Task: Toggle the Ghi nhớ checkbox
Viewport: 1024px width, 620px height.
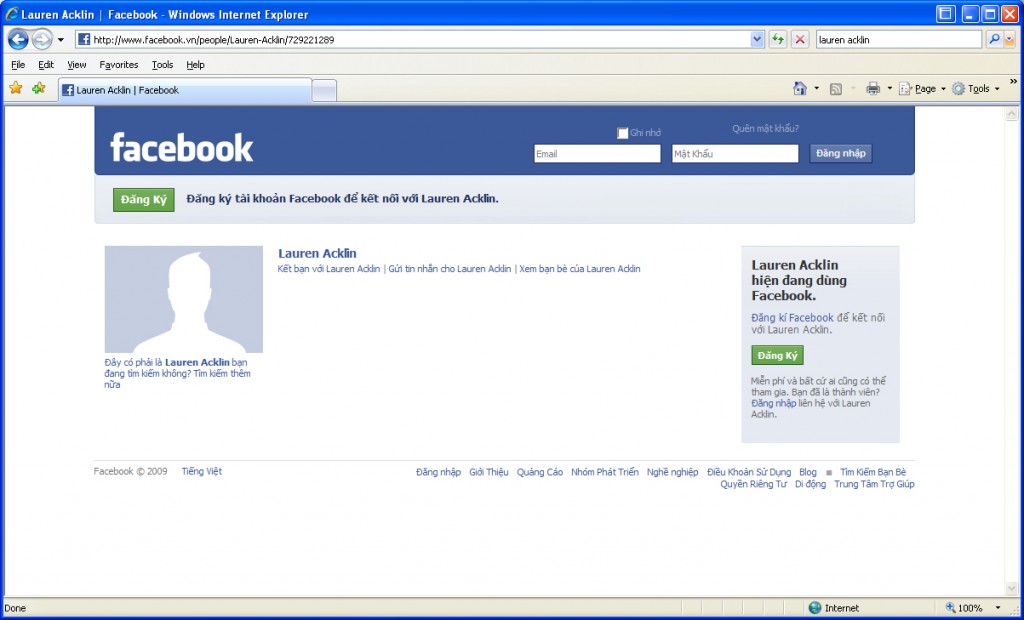Action: tap(622, 133)
